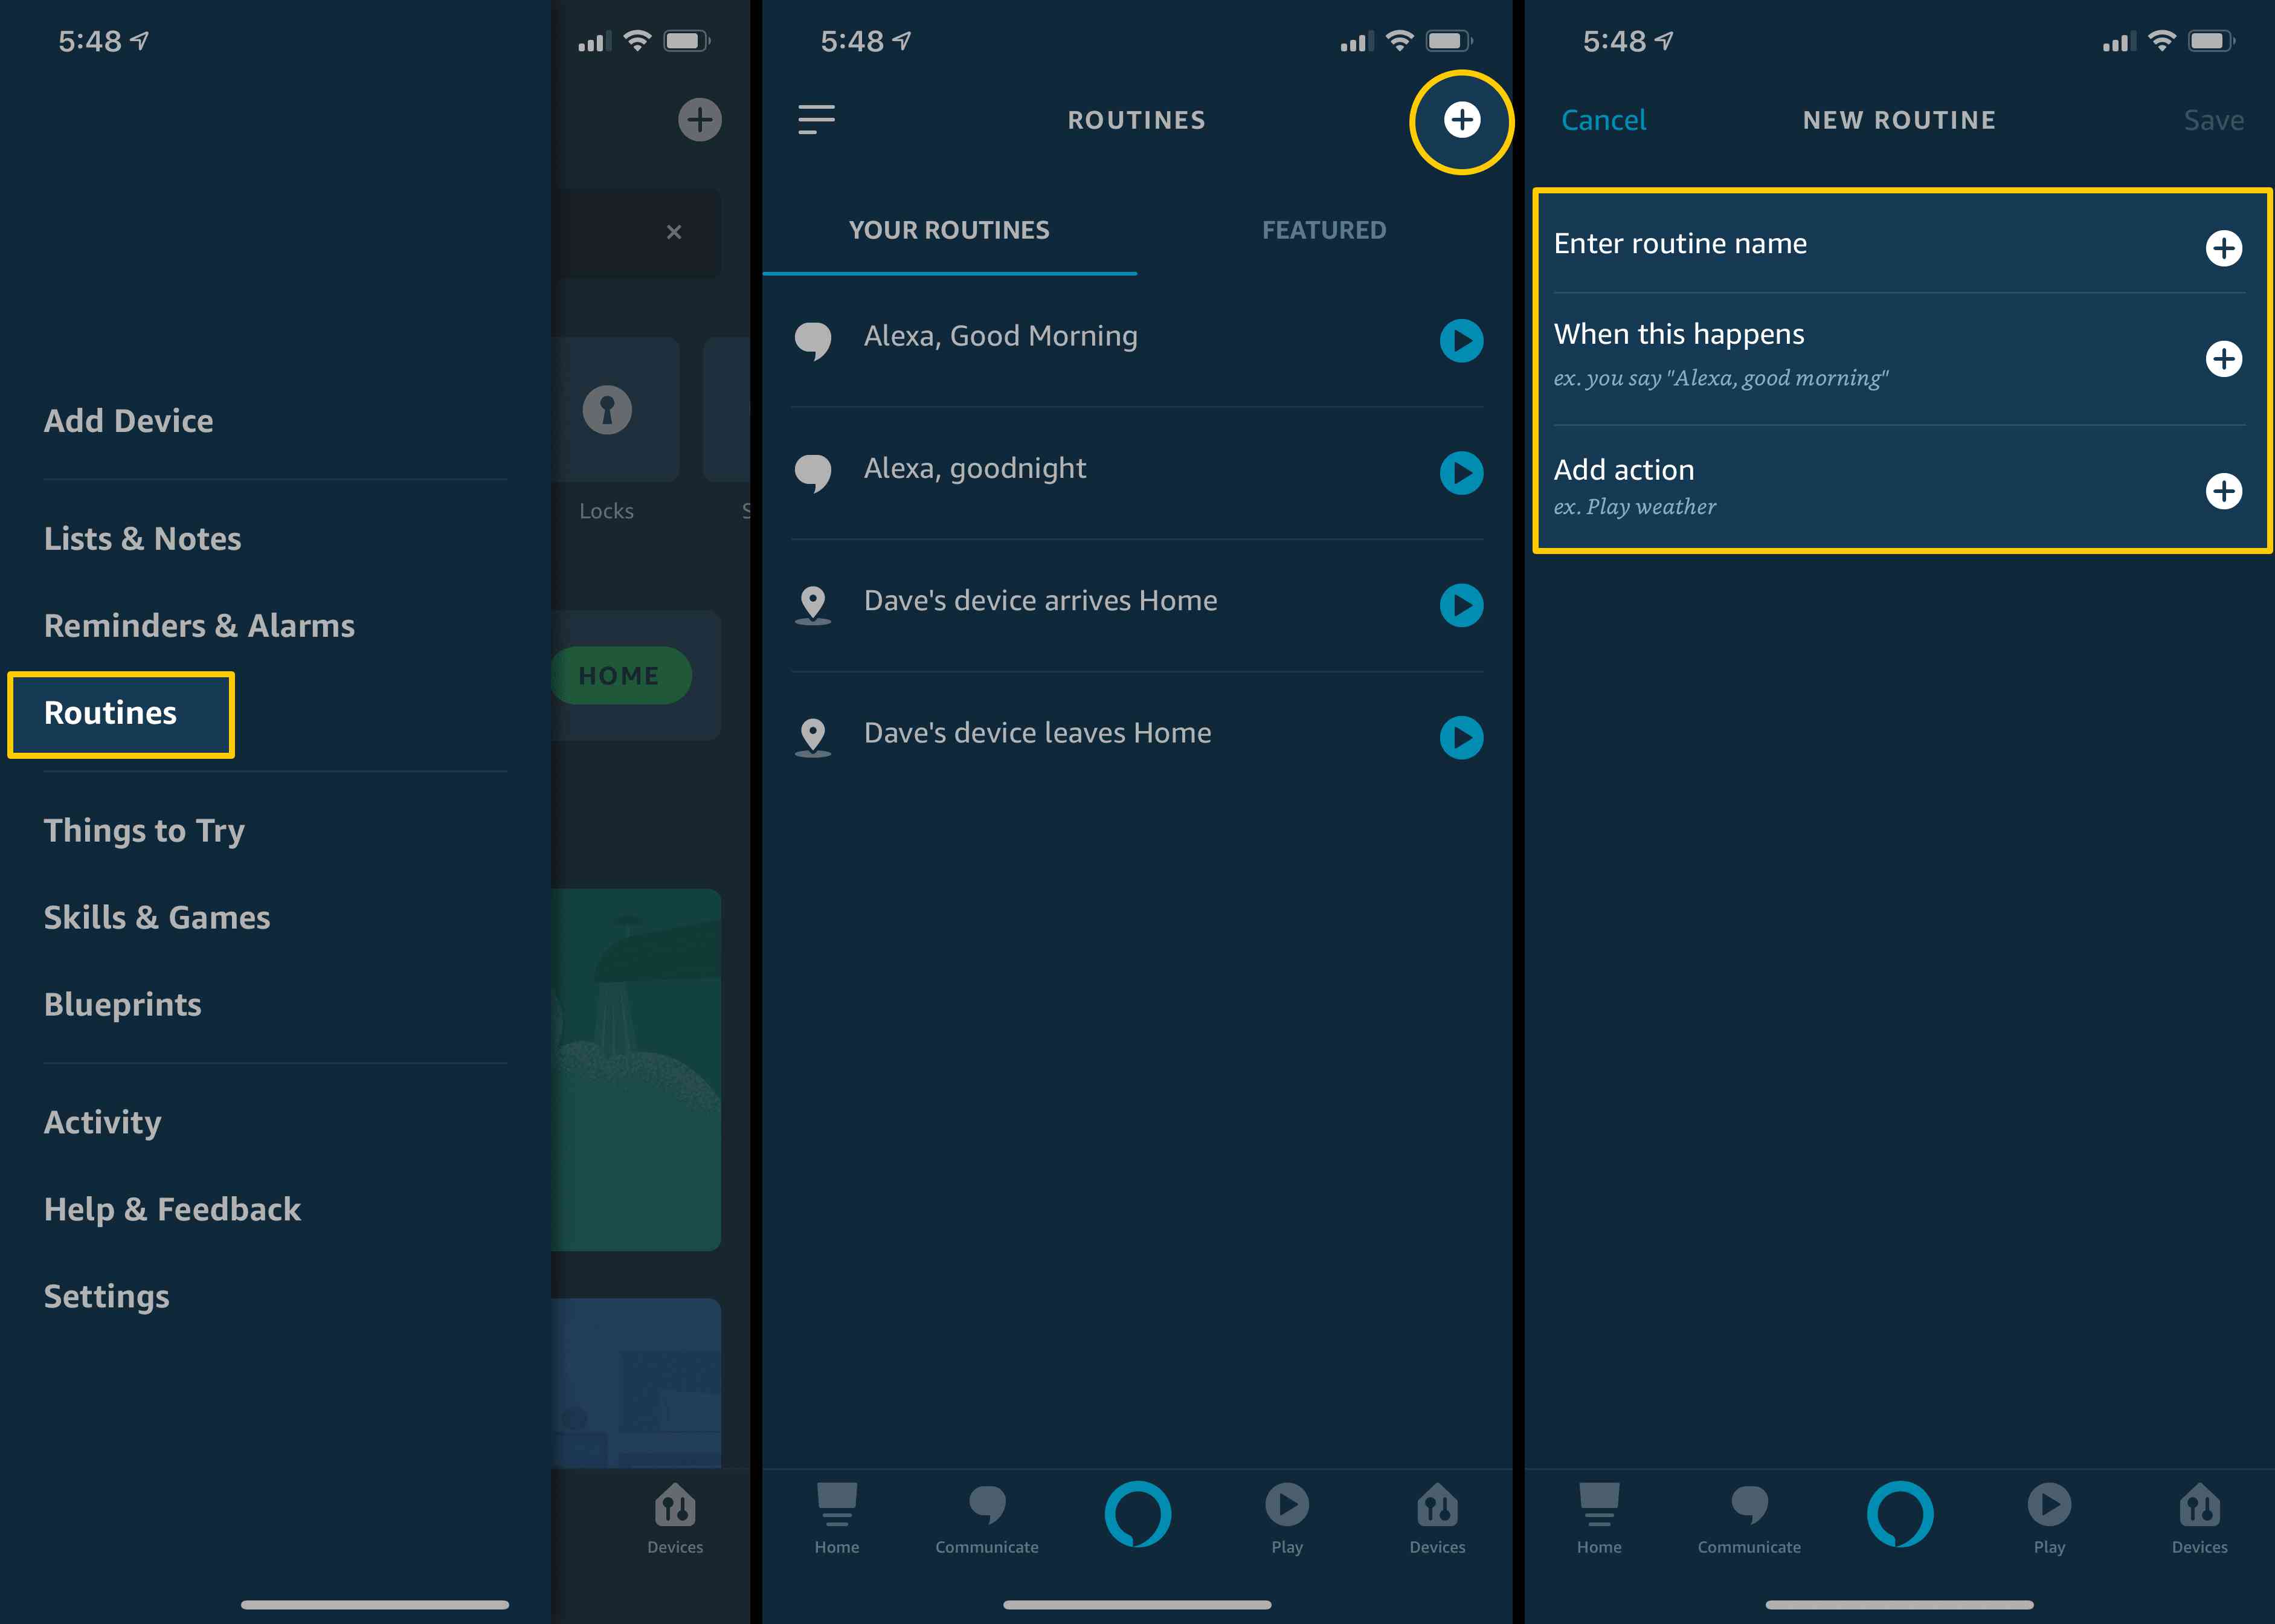Open hamburger menu on Routines screen
The width and height of the screenshot is (2275, 1624).
pyautogui.click(x=816, y=120)
